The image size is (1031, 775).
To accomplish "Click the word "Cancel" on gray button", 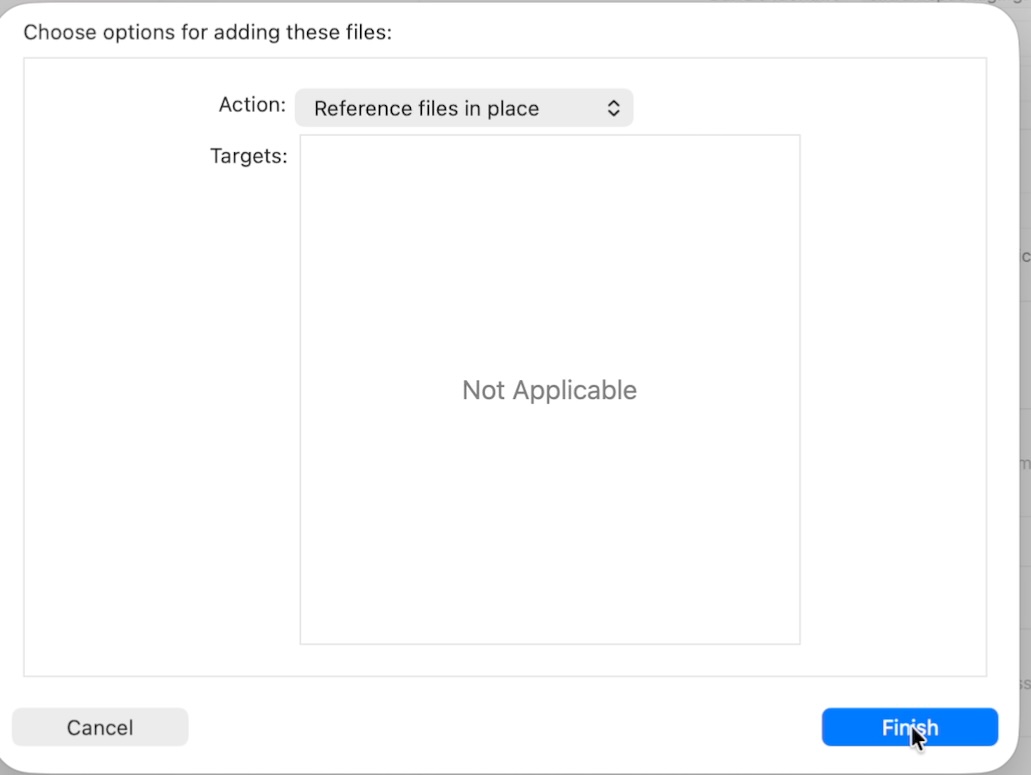I will (100, 727).
